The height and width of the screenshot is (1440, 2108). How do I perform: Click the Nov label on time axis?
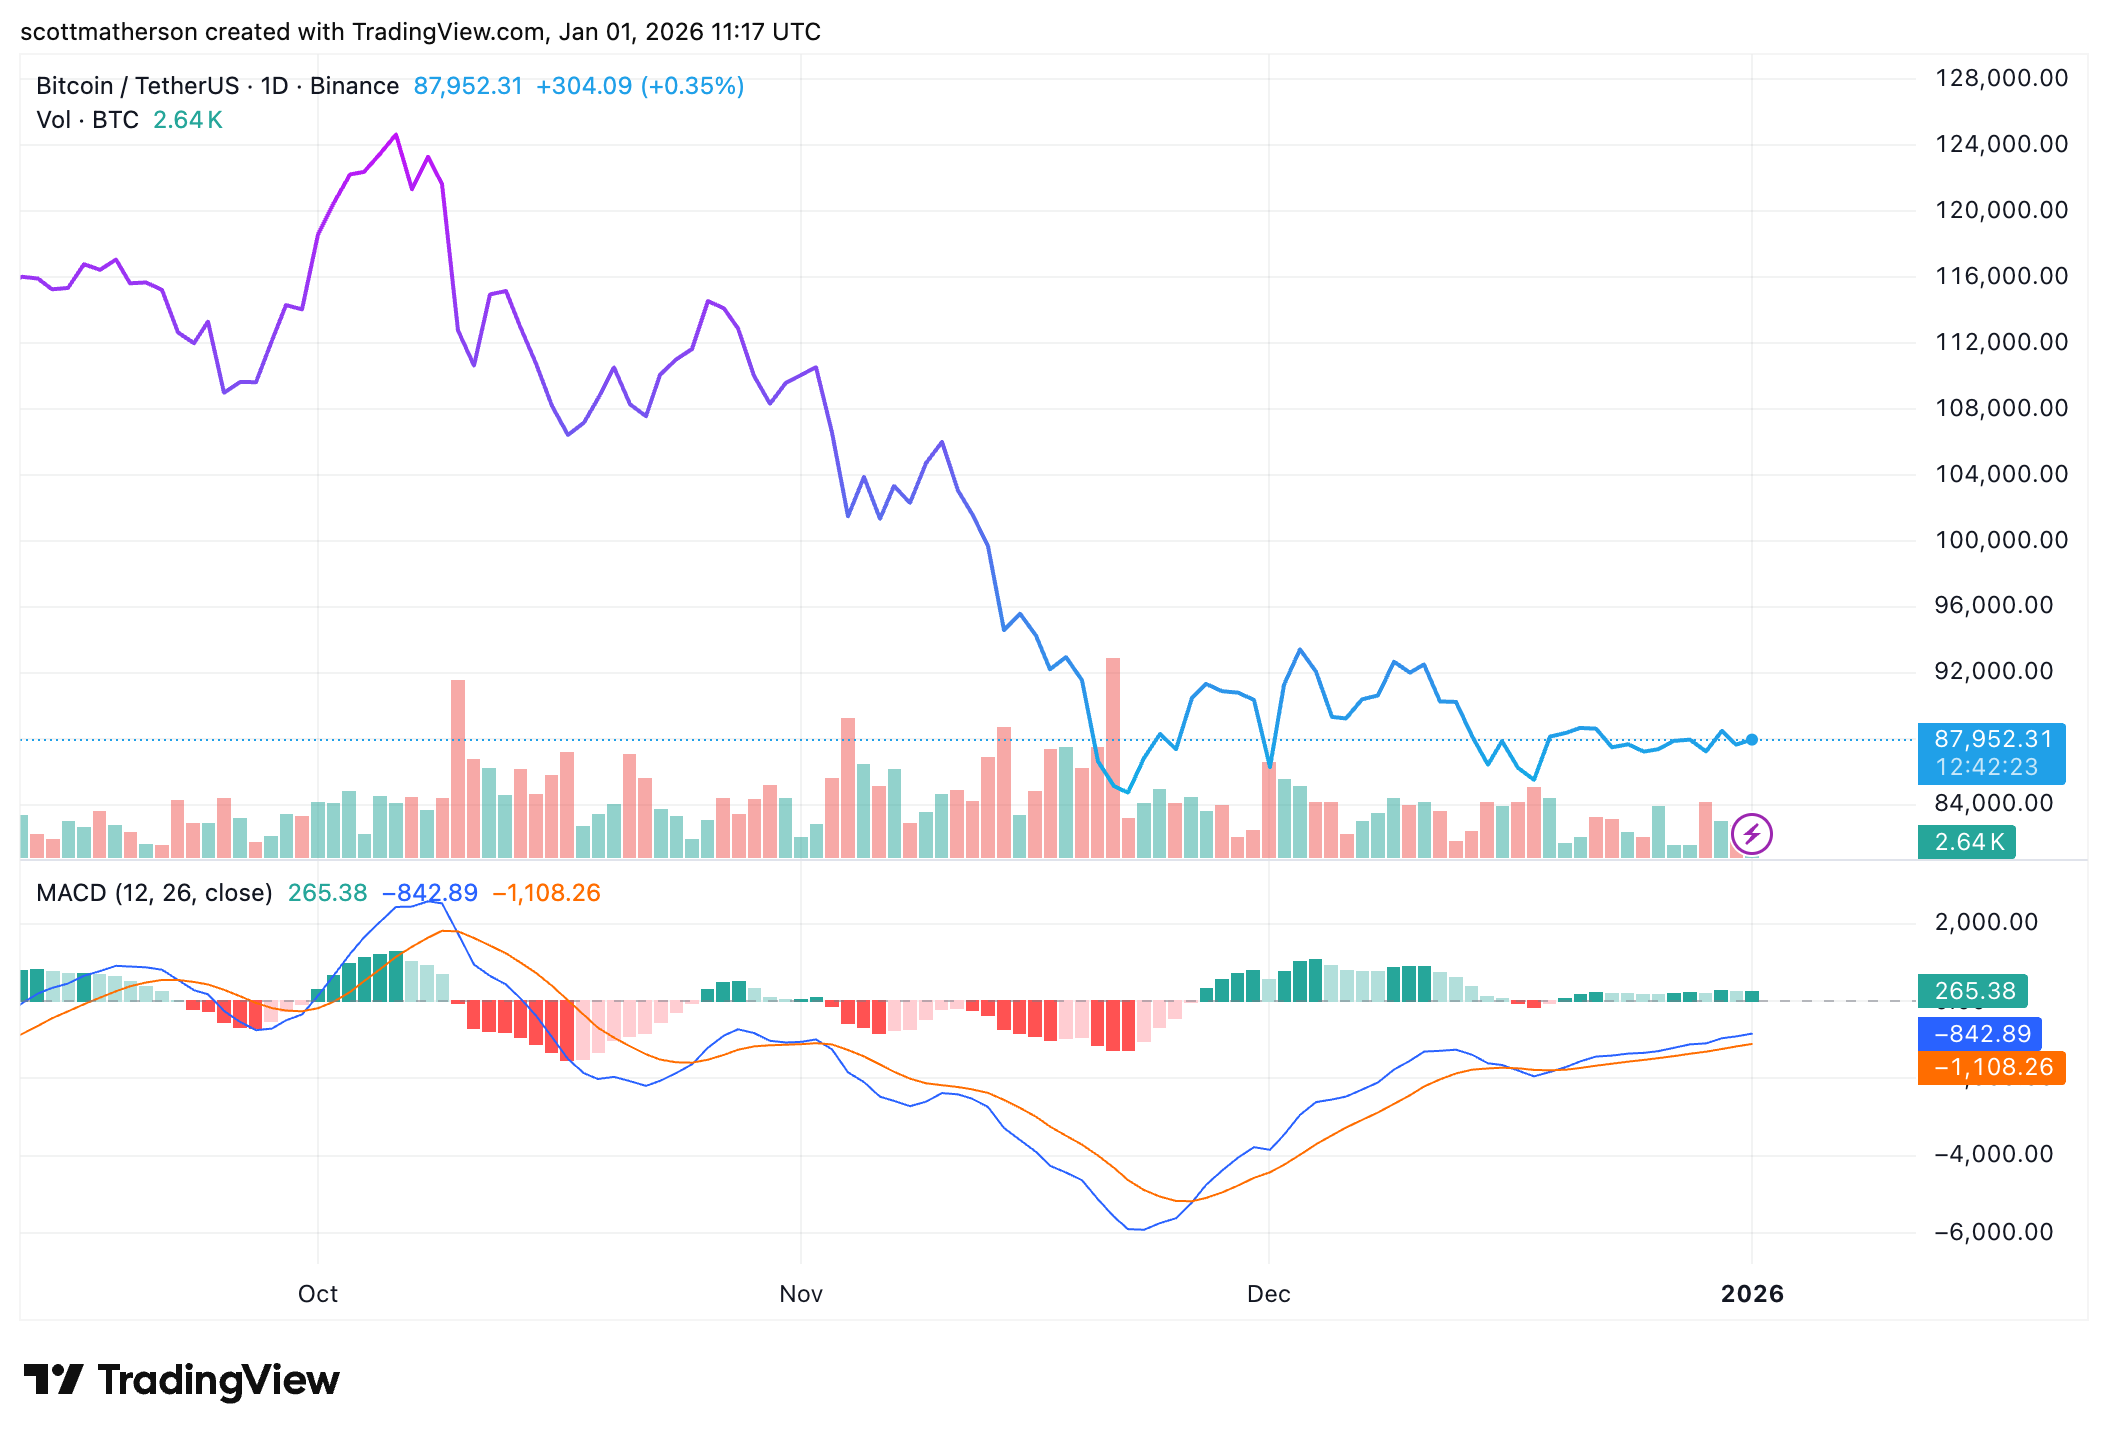800,1294
